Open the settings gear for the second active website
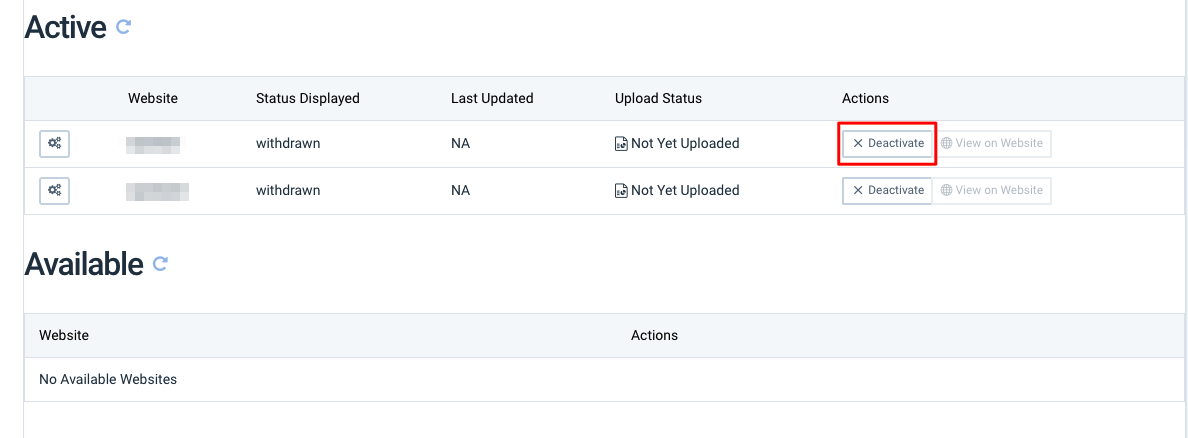This screenshot has height=438, width=1188. pyautogui.click(x=54, y=190)
